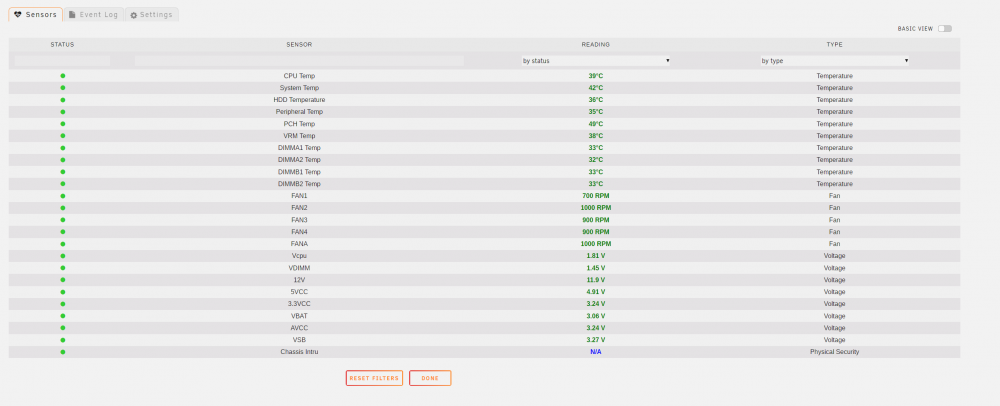This screenshot has height=406, width=1000.
Task: Sort by the Reading column header
Action: click(x=596, y=45)
